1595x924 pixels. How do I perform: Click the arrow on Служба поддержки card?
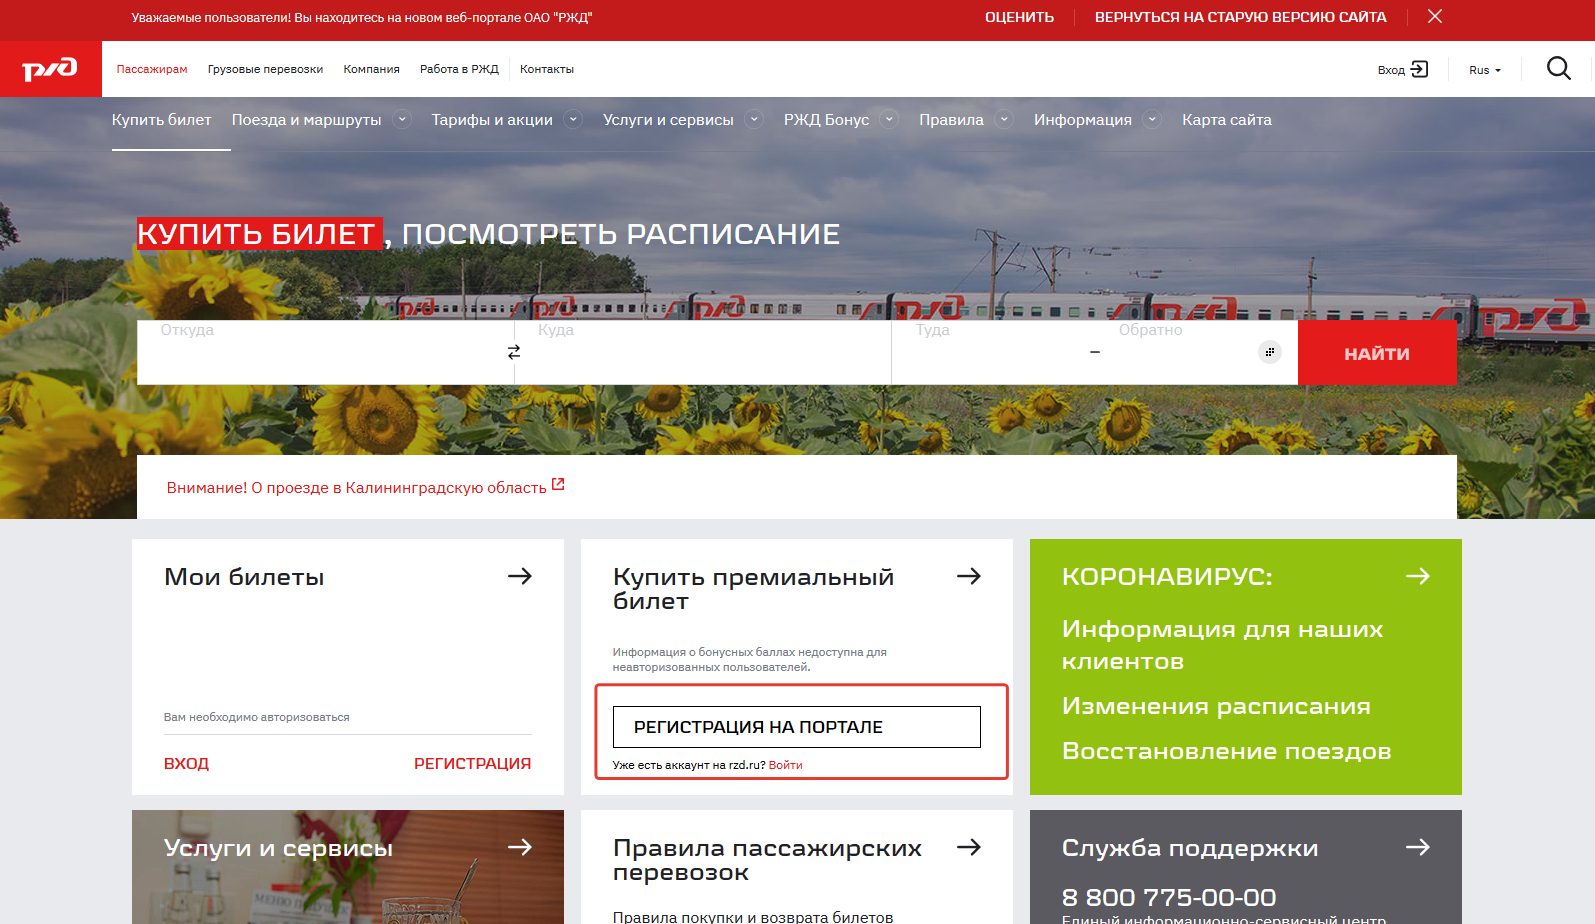(x=1417, y=847)
